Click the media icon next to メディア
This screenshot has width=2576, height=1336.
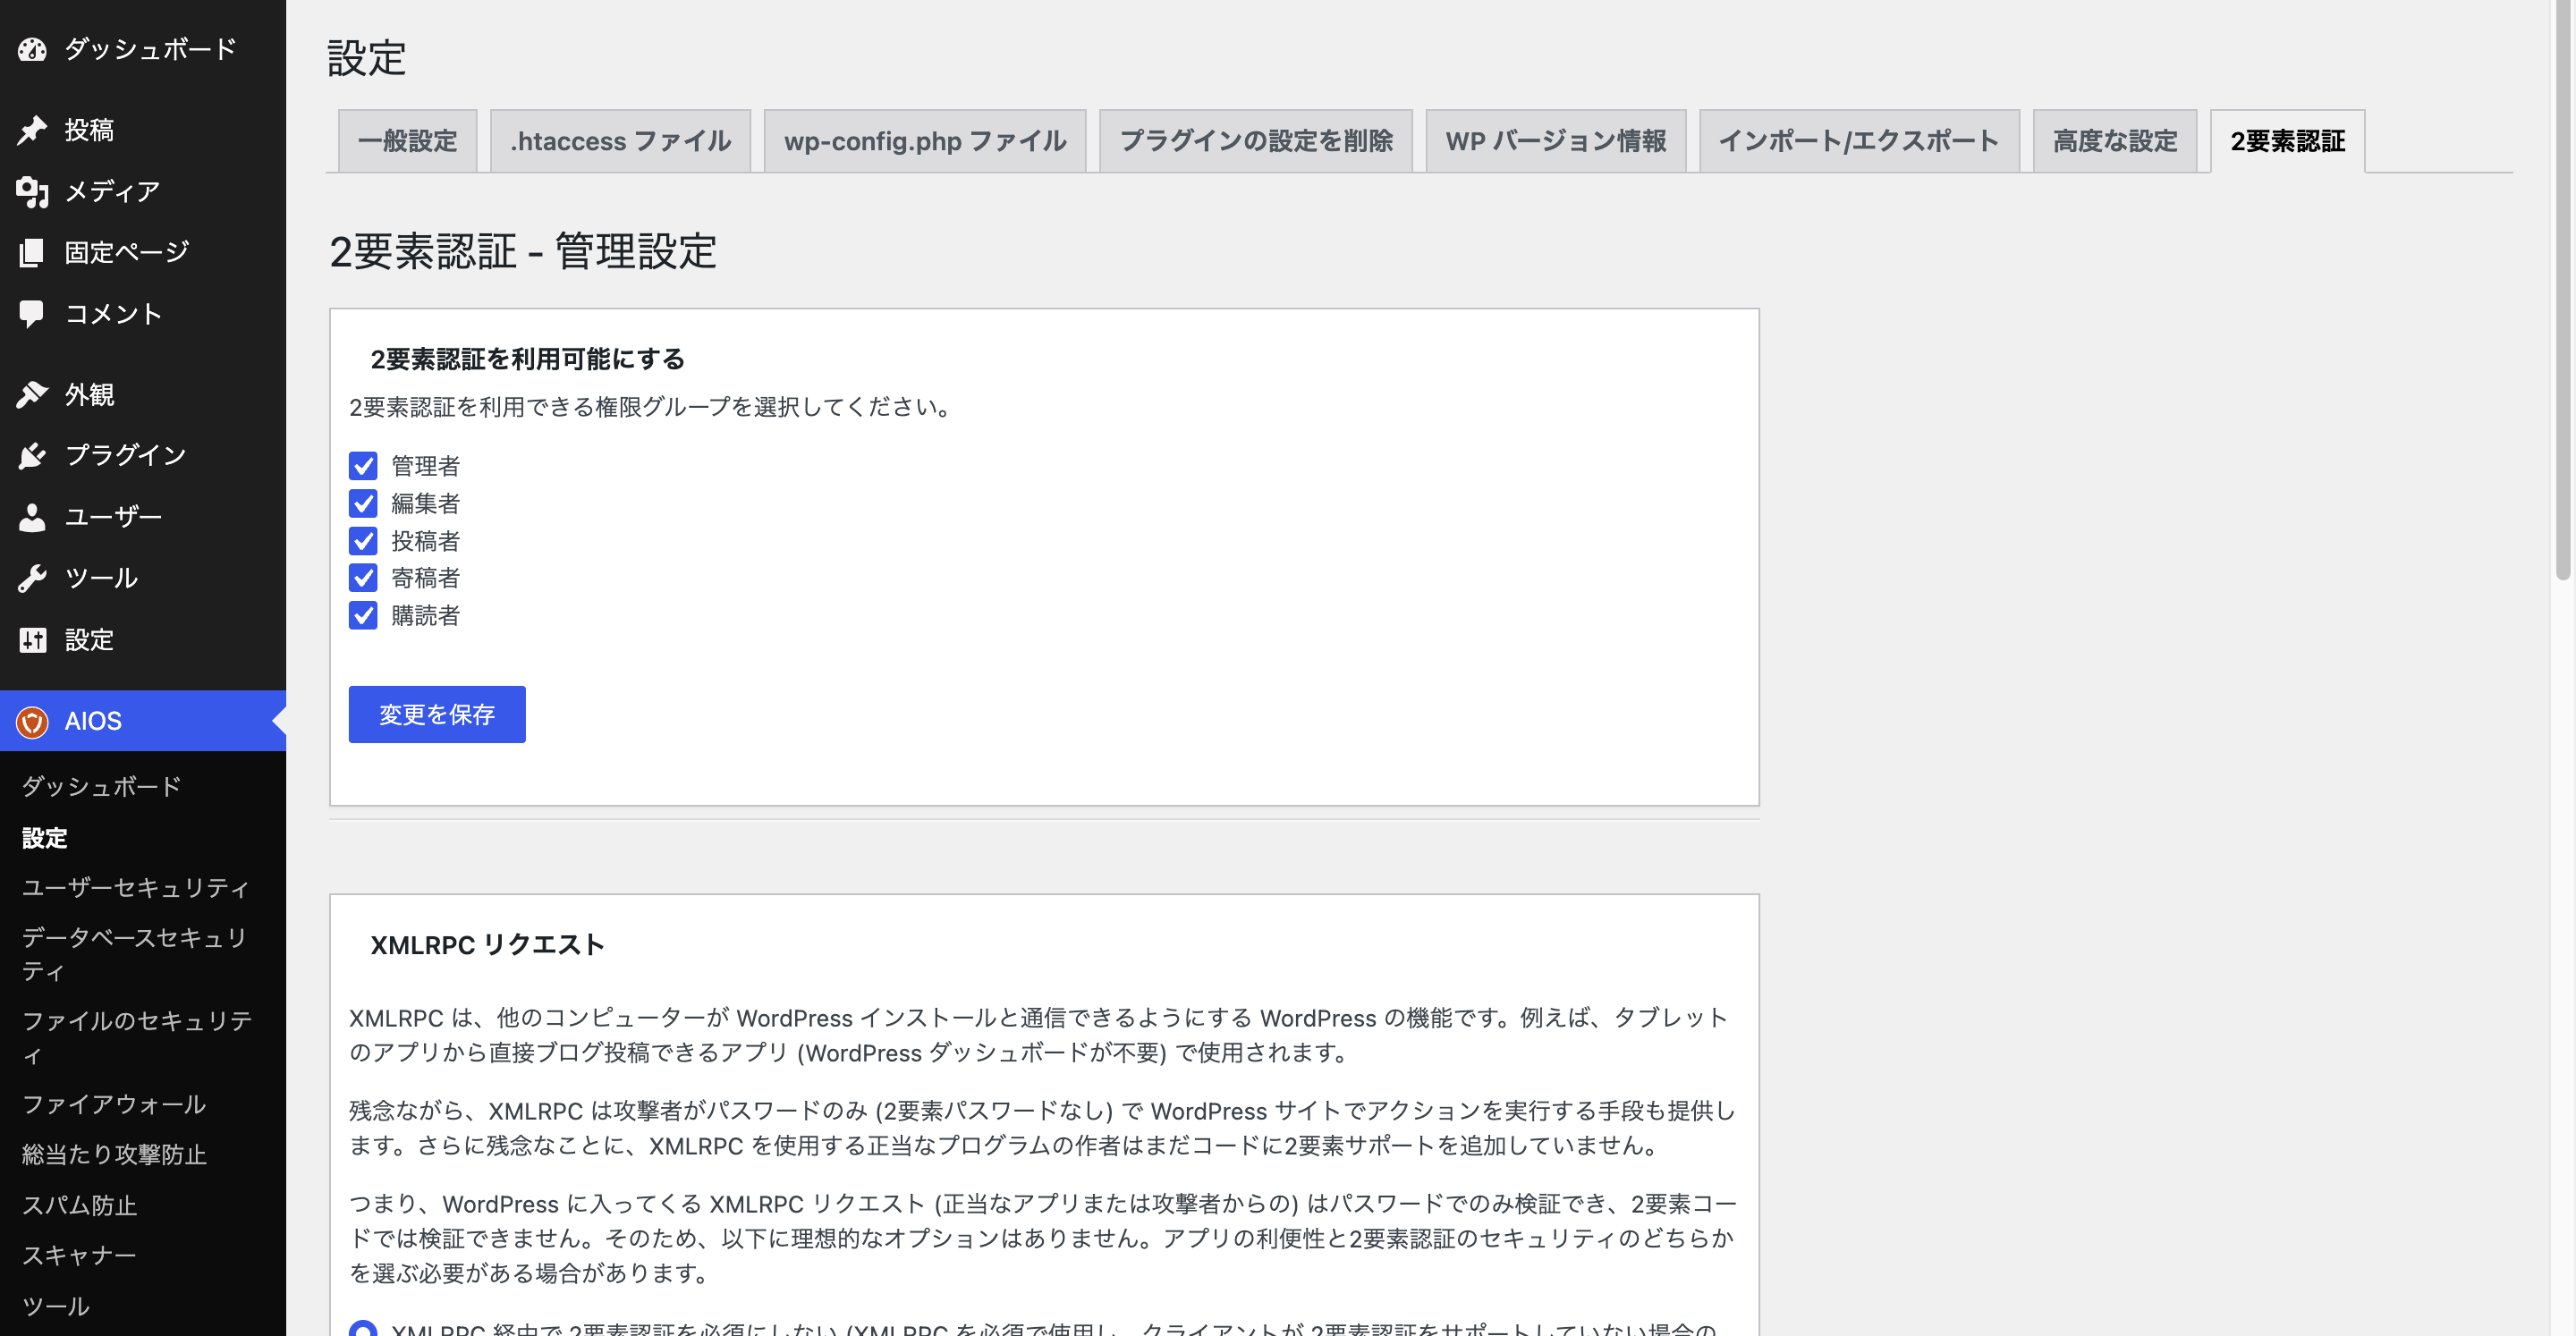(x=32, y=191)
